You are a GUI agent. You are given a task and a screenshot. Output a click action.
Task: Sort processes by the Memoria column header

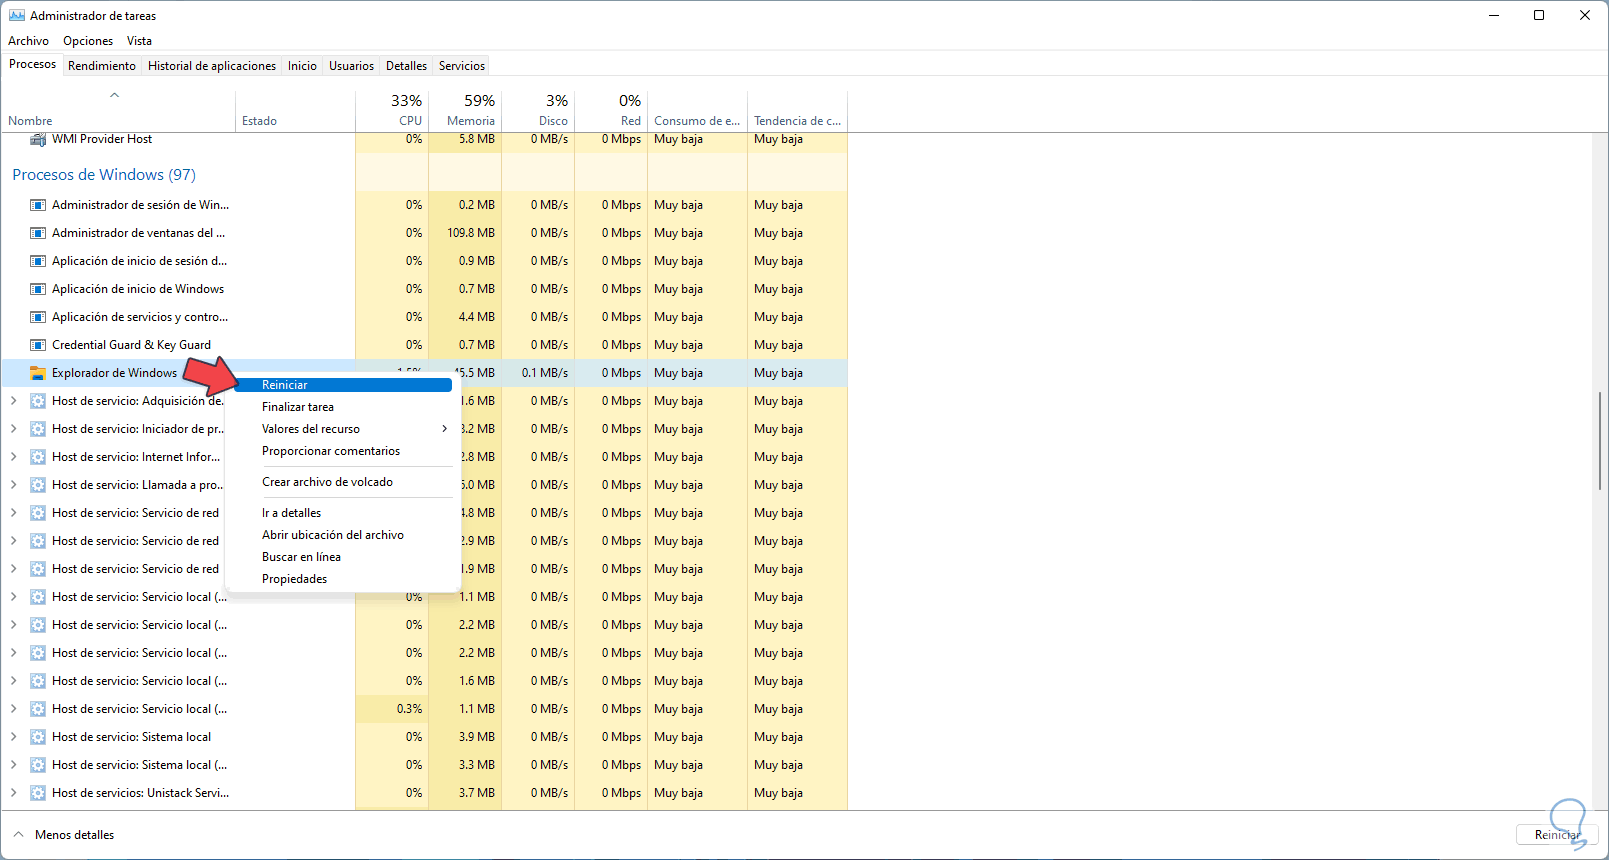click(465, 111)
